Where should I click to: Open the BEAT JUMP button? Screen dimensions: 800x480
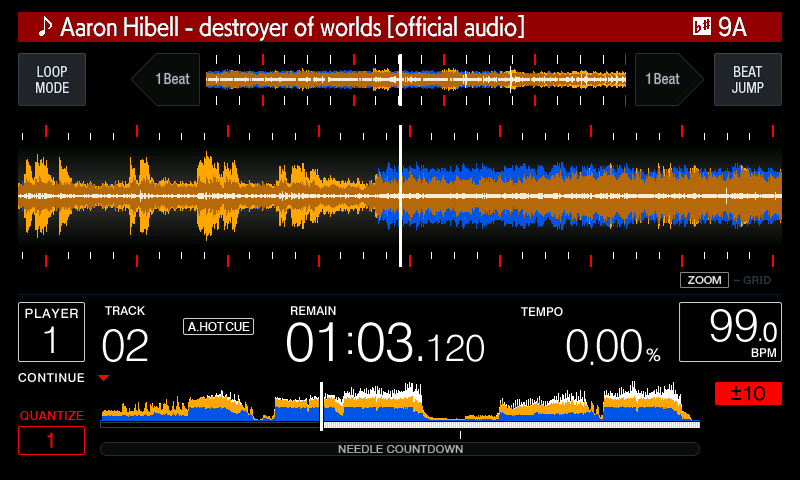[x=747, y=80]
